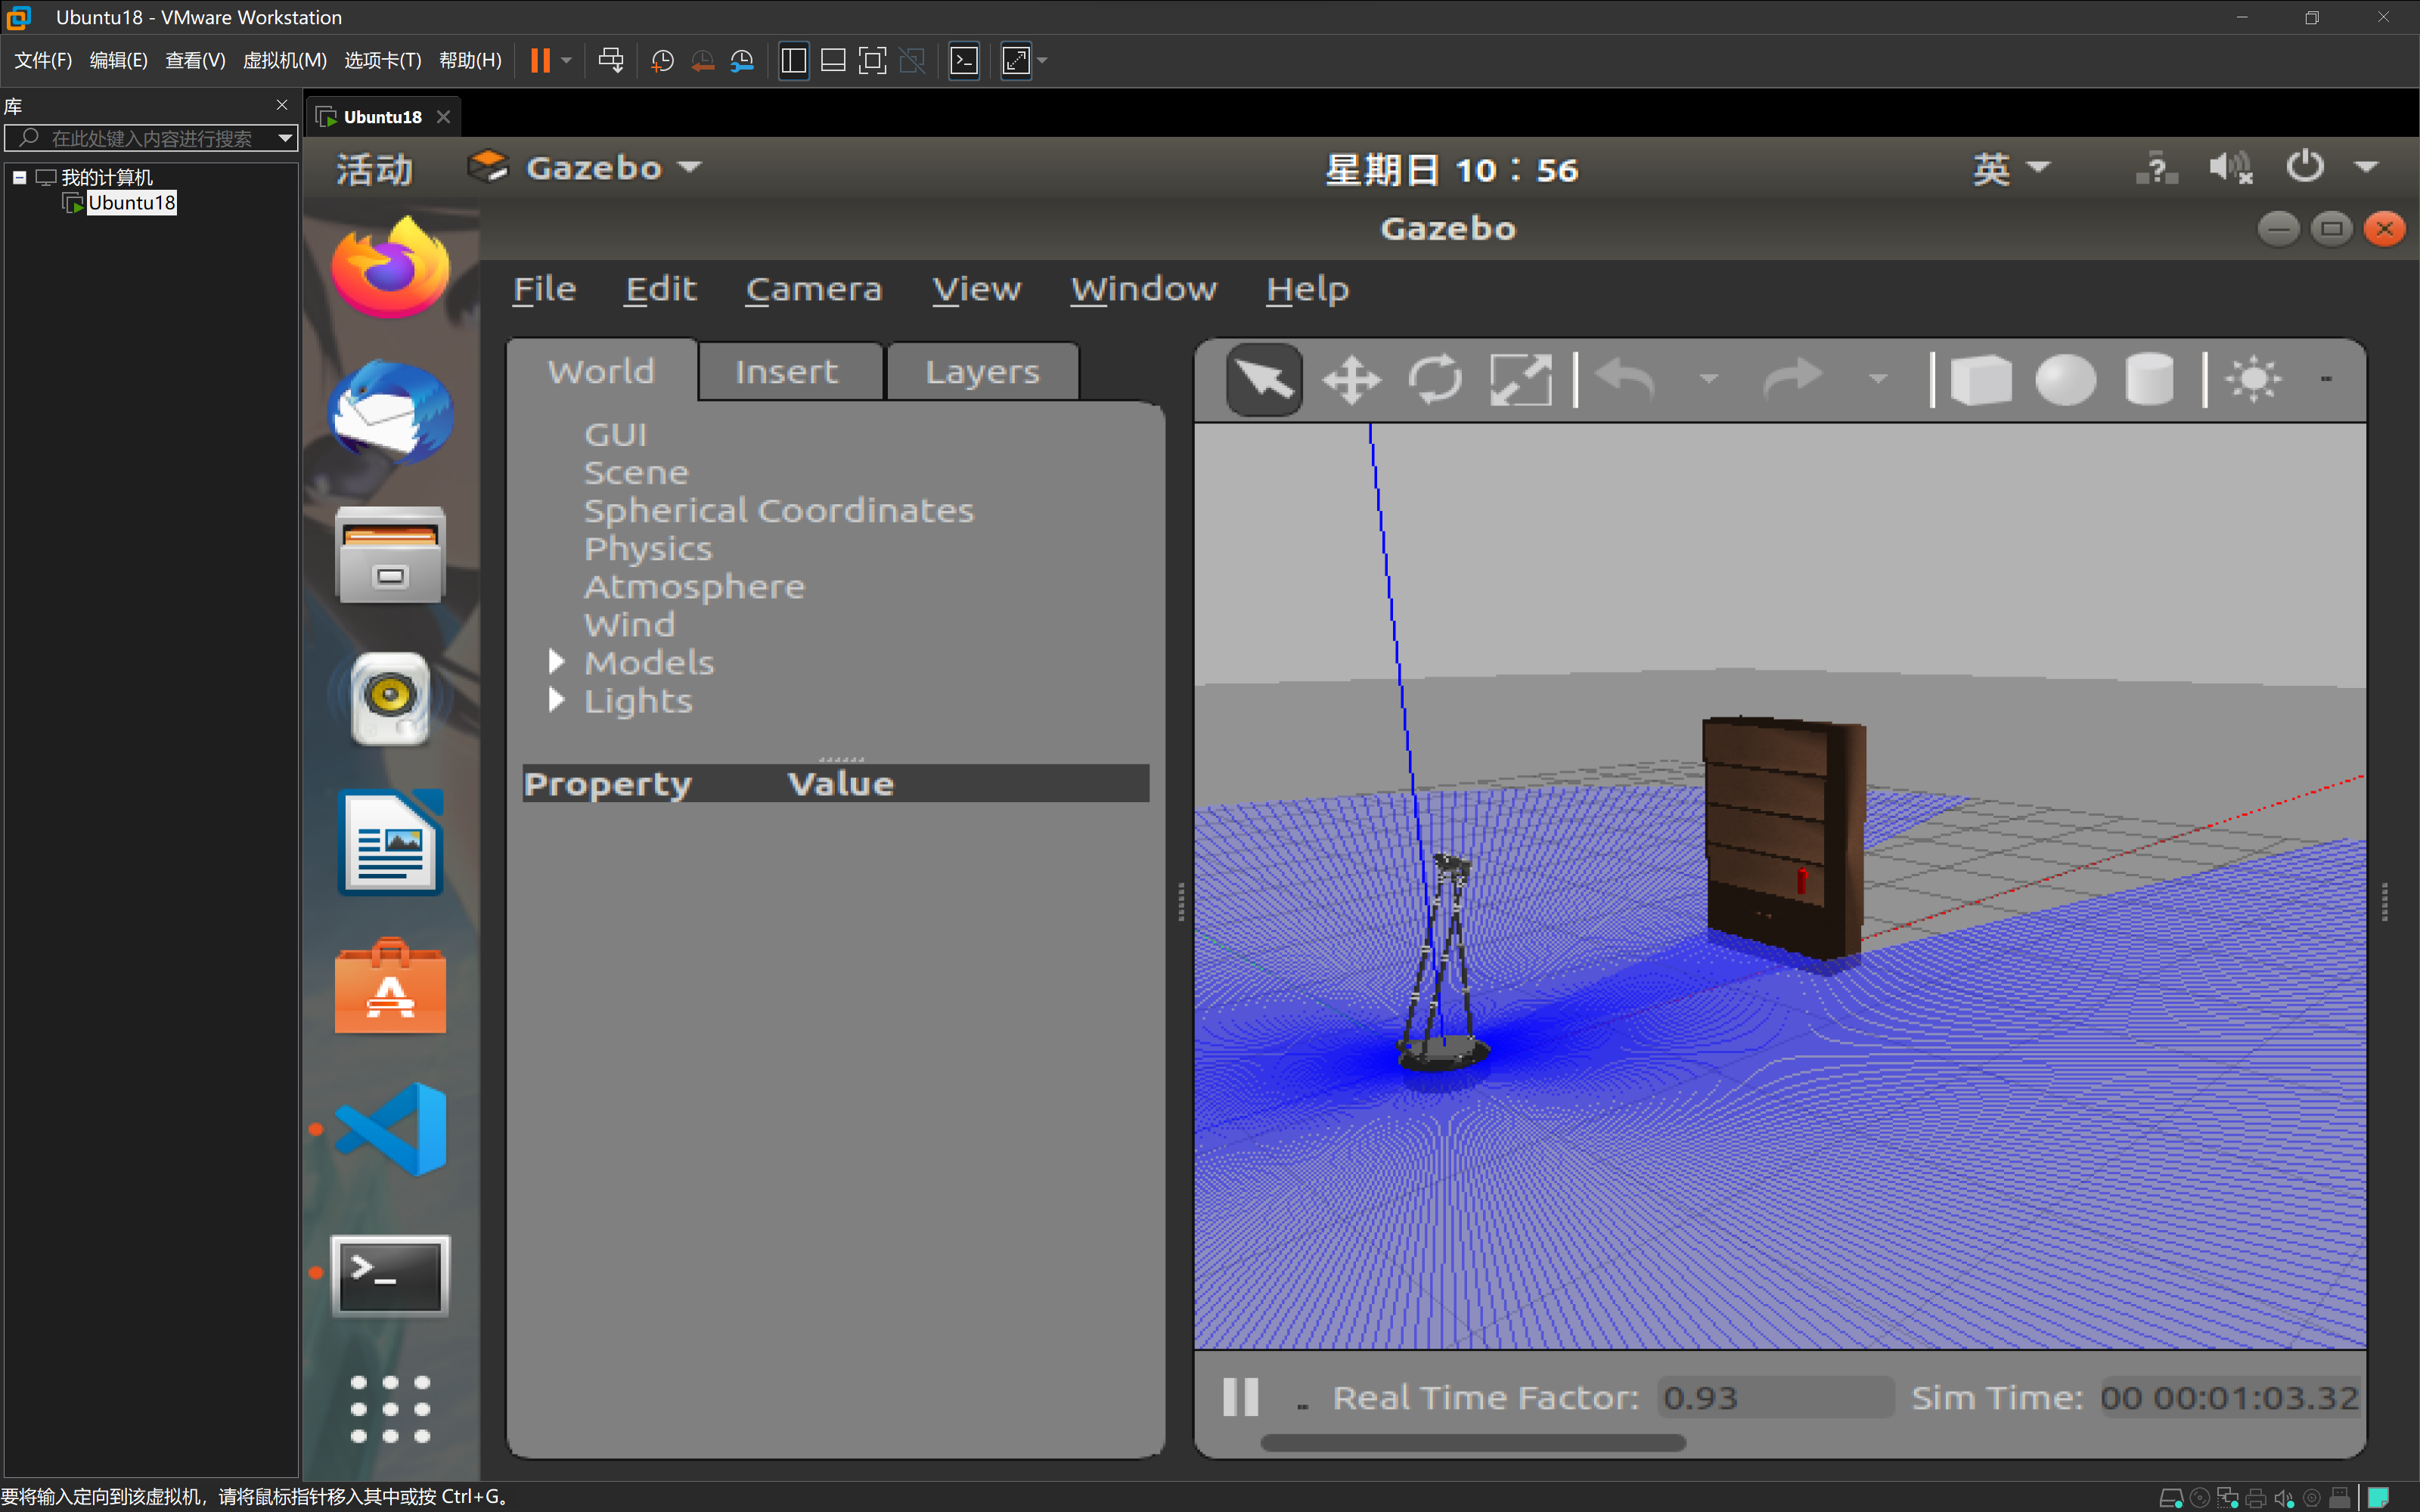2420x1512 pixels.
Task: Select Atmosphere in the world tree
Action: (694, 587)
